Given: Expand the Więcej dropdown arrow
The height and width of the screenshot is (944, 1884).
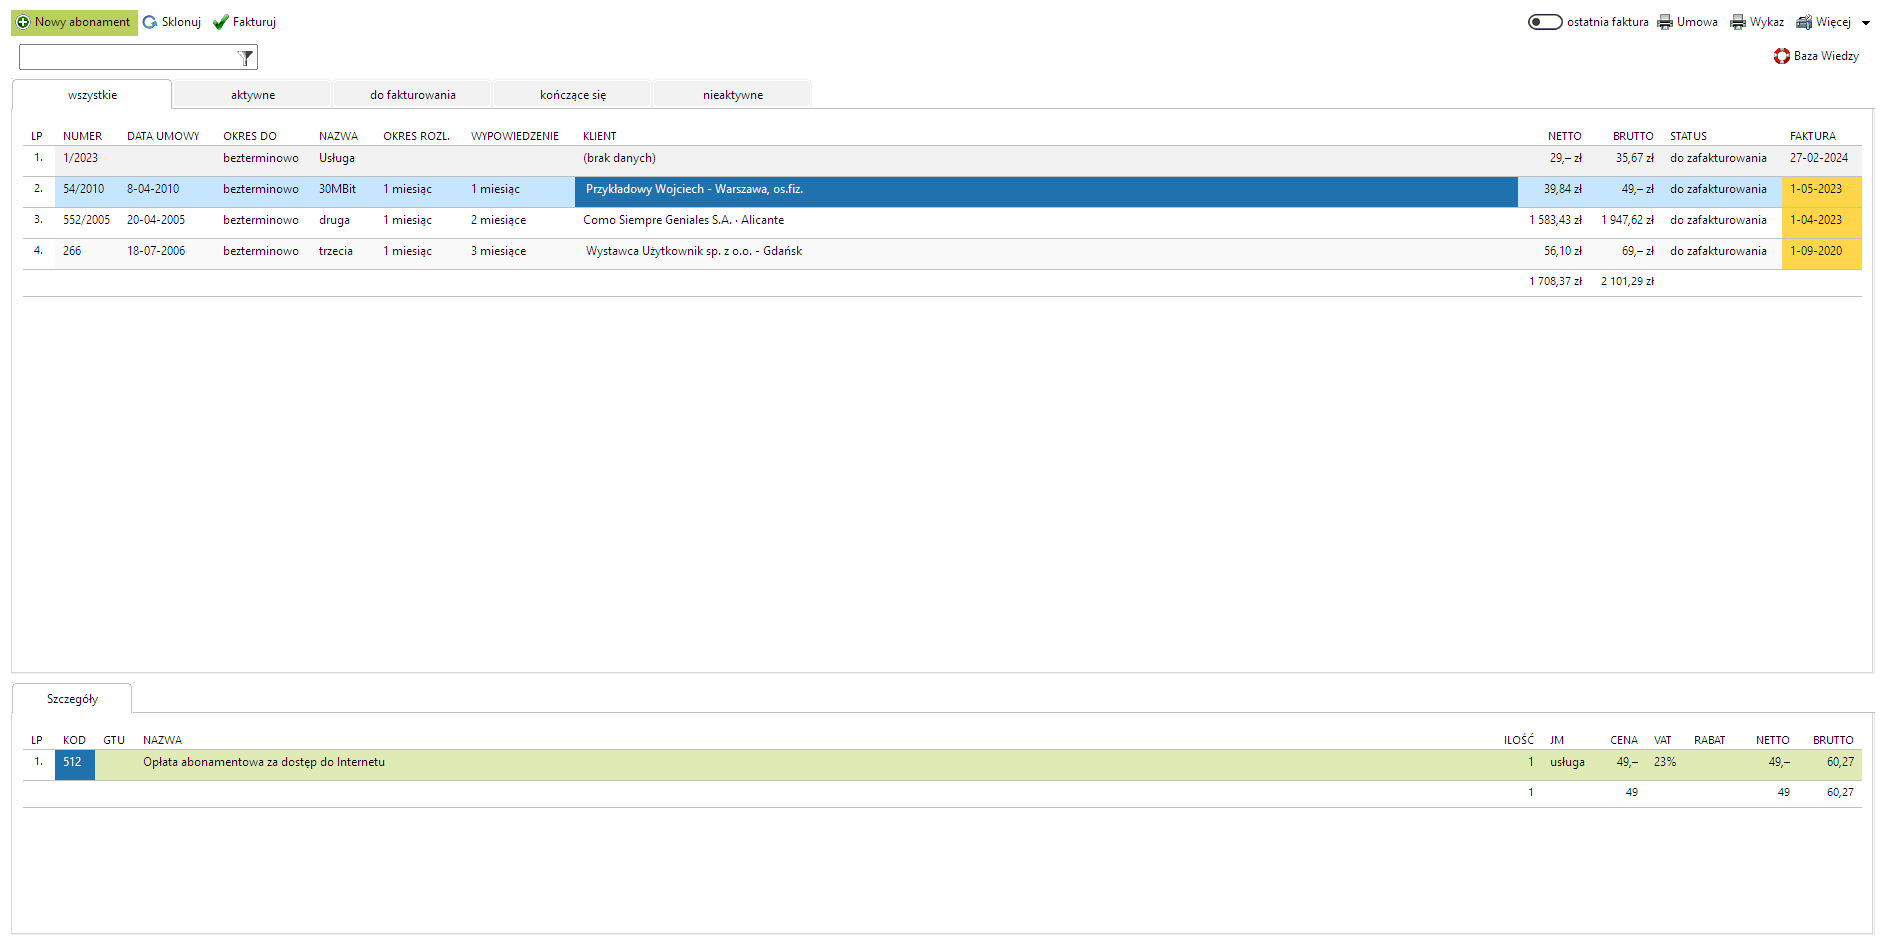Looking at the screenshot, I should coord(1866,23).
